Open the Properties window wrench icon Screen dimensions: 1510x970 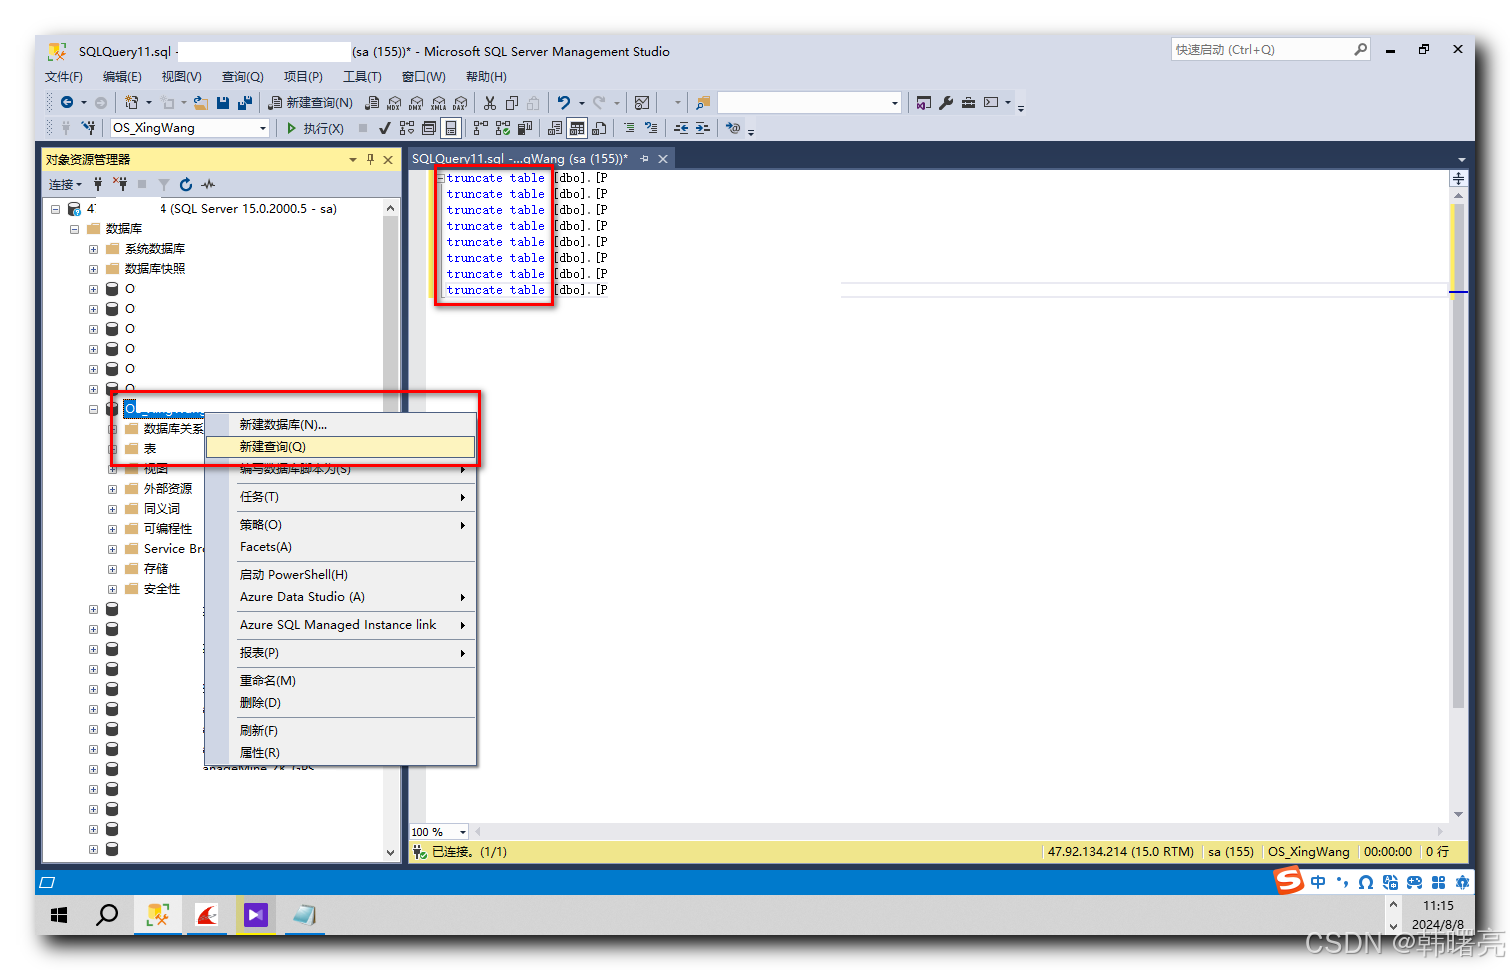click(x=946, y=102)
